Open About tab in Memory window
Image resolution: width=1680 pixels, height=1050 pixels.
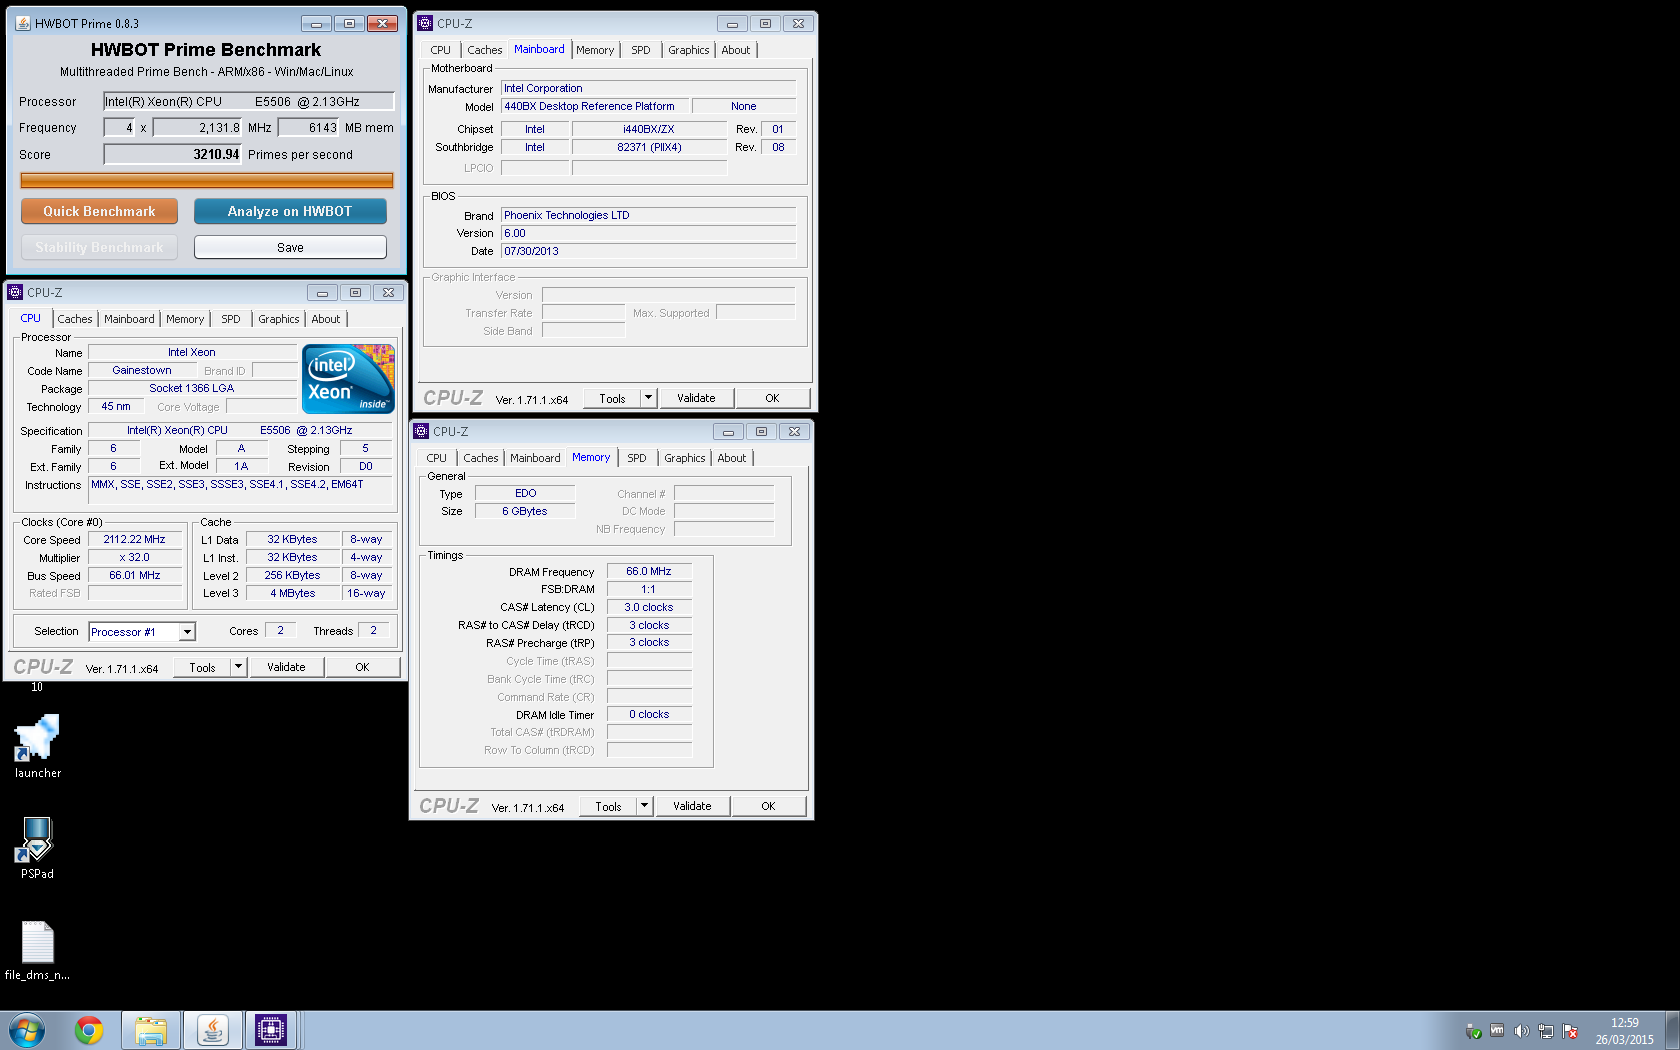pos(732,458)
